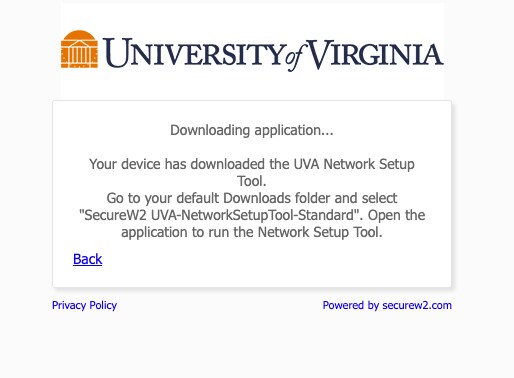The image size is (514, 378).
Task: Click the word VIRGINIA in the logo
Action: click(x=375, y=53)
